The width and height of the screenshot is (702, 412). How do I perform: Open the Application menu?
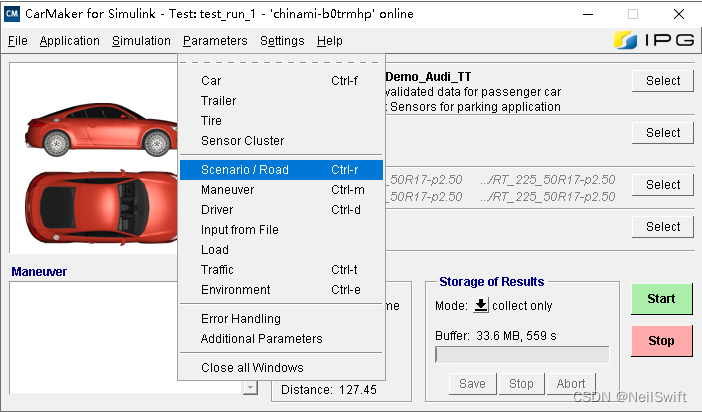click(69, 41)
